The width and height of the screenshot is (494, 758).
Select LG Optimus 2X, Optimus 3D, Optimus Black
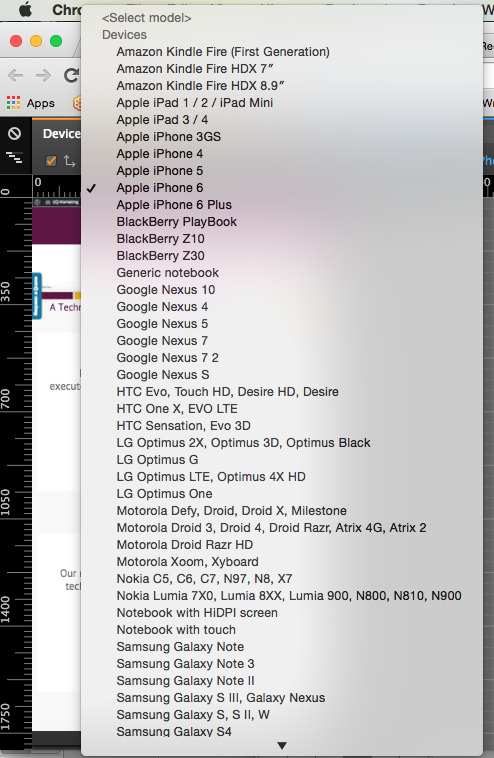[282, 443]
